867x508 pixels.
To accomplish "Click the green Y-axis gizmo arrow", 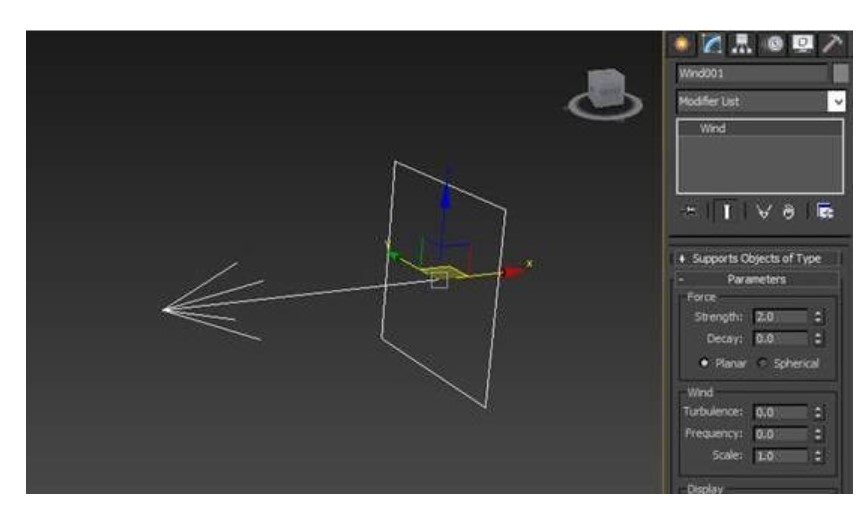I will tap(394, 255).
